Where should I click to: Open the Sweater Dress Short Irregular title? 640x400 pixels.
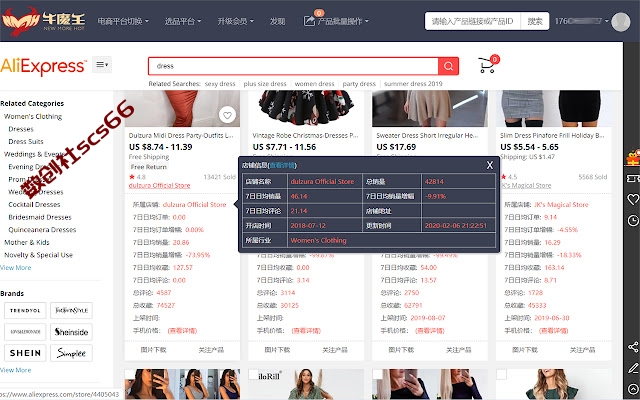[x=427, y=136]
